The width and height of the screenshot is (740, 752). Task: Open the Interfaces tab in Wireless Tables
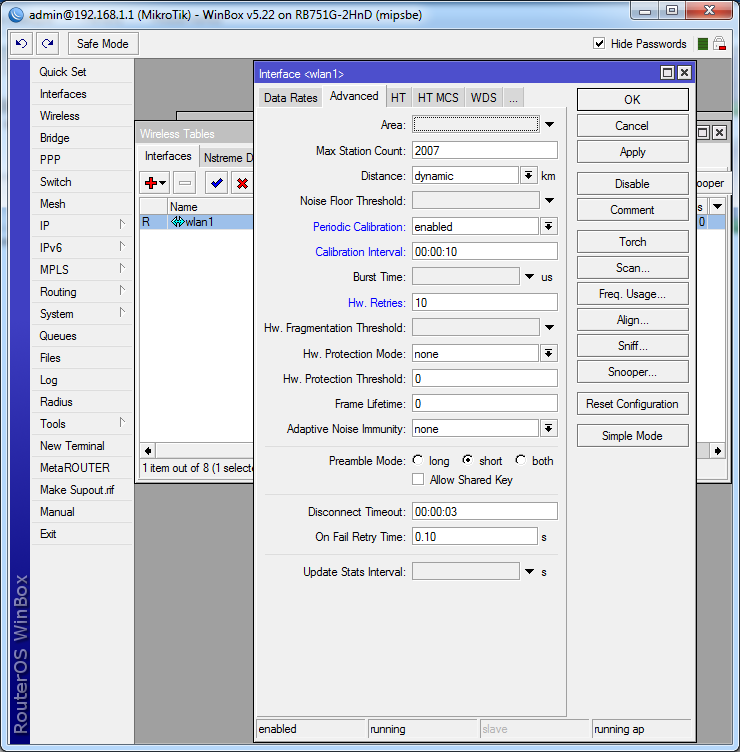[x=168, y=156]
